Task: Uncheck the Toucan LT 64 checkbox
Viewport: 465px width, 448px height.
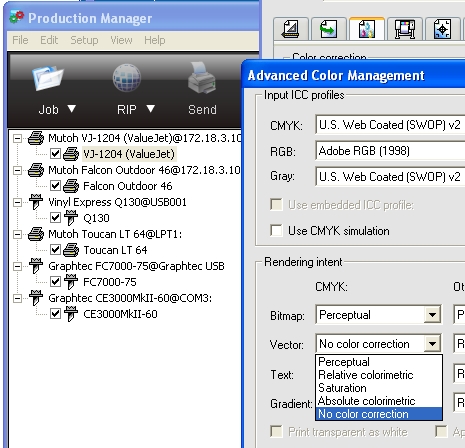Action: (55, 250)
